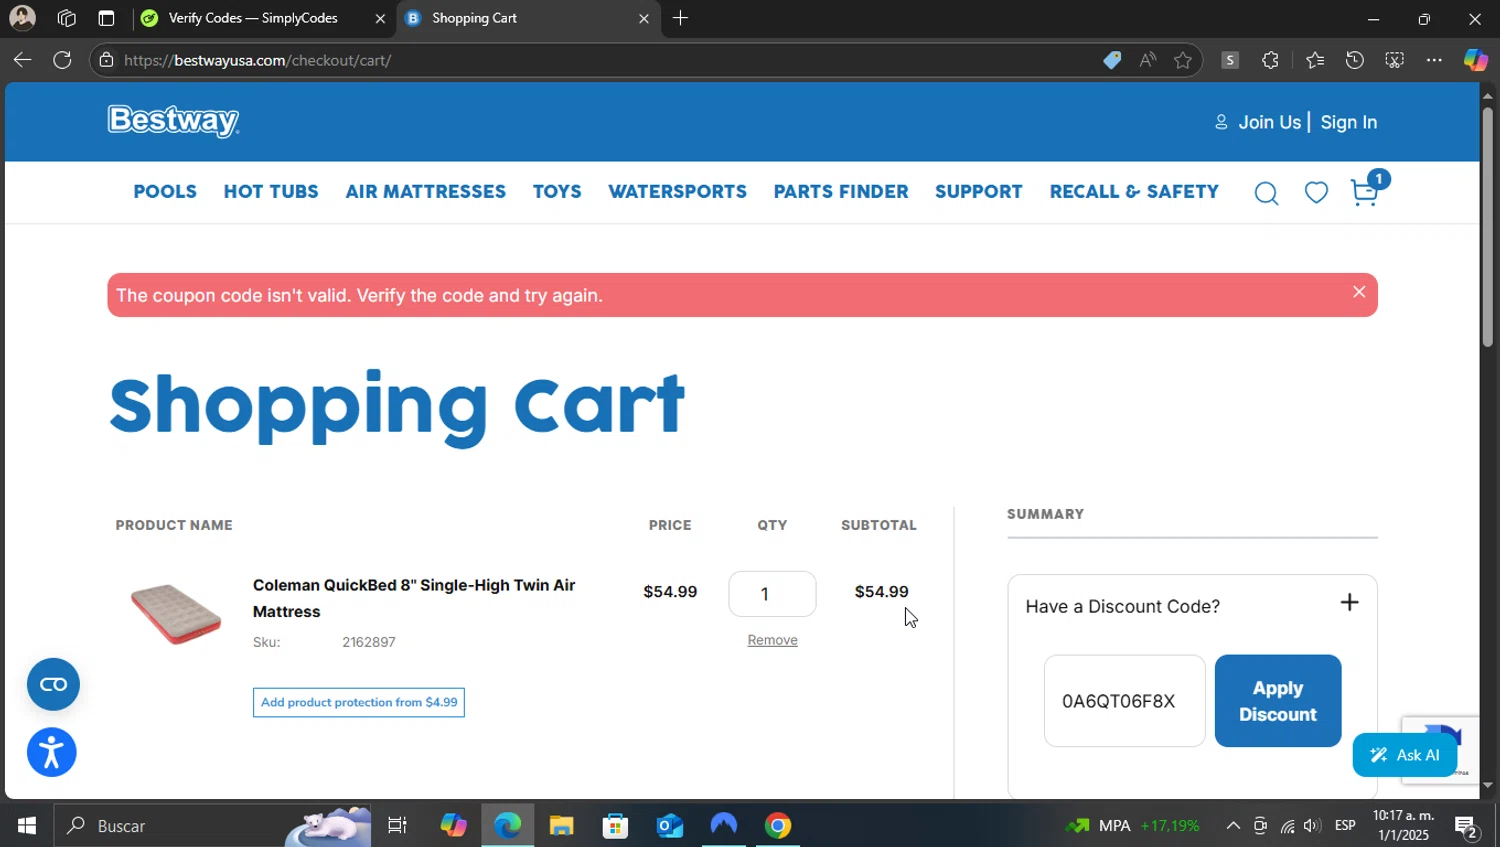Viewport: 1500px width, 847px height.
Task: Open the SimplyCodes extension icon
Action: coord(1230,60)
